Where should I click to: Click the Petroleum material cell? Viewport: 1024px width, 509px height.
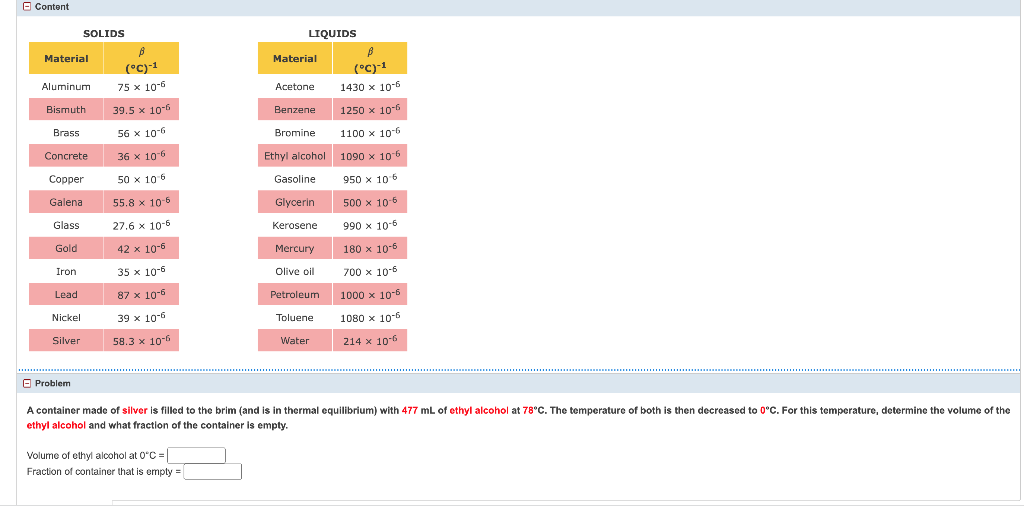pos(295,295)
